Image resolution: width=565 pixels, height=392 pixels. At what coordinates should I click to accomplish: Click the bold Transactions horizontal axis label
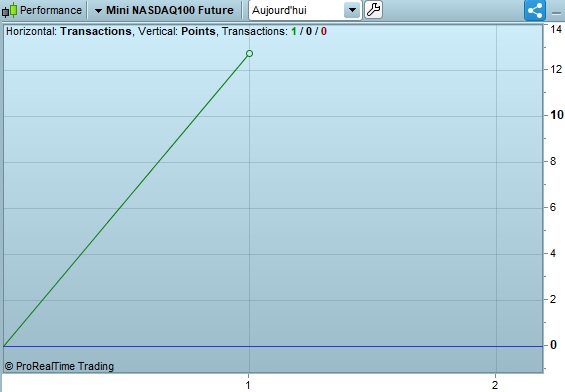pyautogui.click(x=95, y=31)
